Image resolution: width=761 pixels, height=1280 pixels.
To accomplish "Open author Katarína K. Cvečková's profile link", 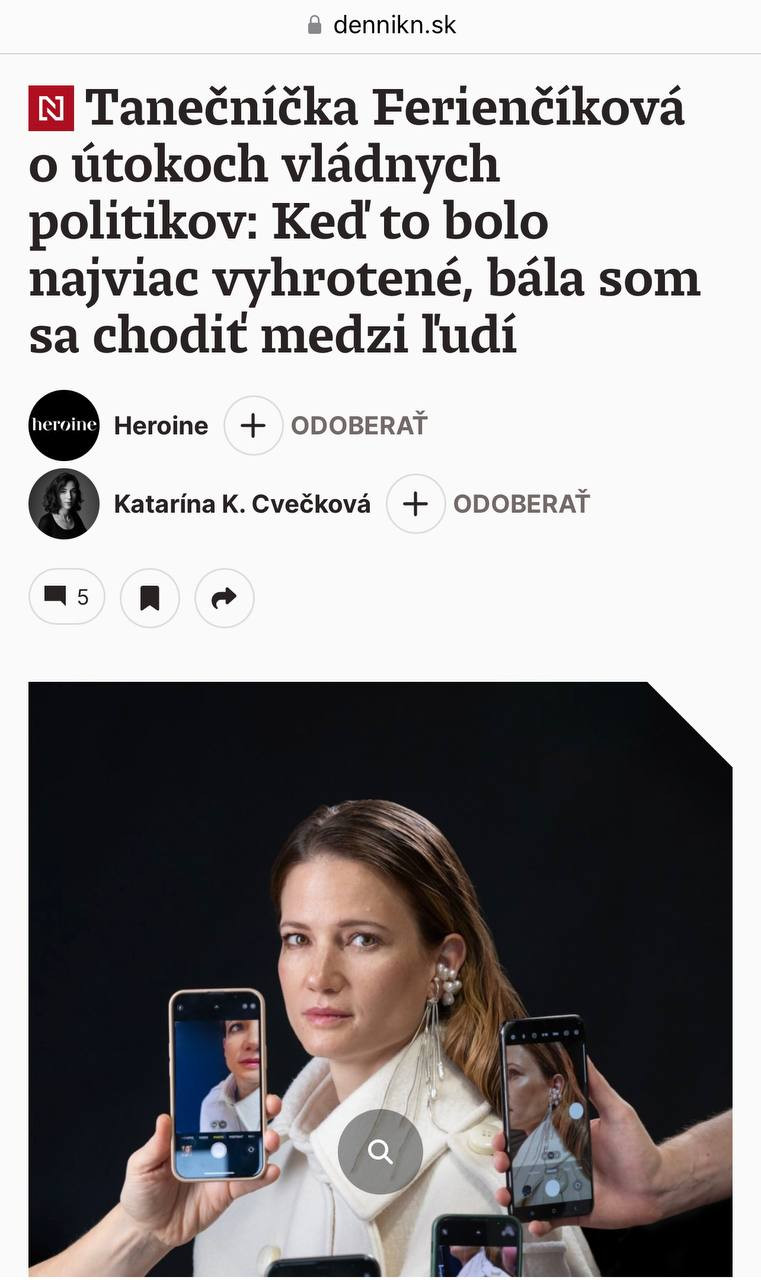I will tap(242, 504).
